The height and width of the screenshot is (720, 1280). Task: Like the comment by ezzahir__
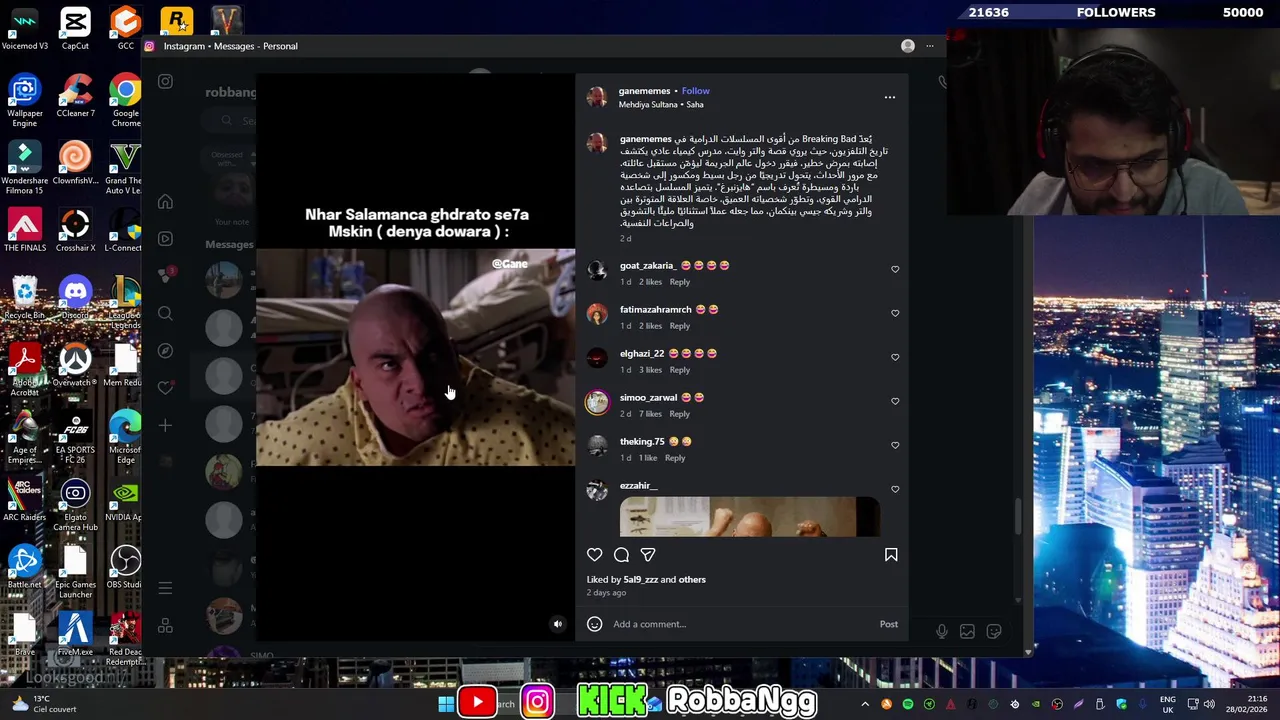pos(895,489)
